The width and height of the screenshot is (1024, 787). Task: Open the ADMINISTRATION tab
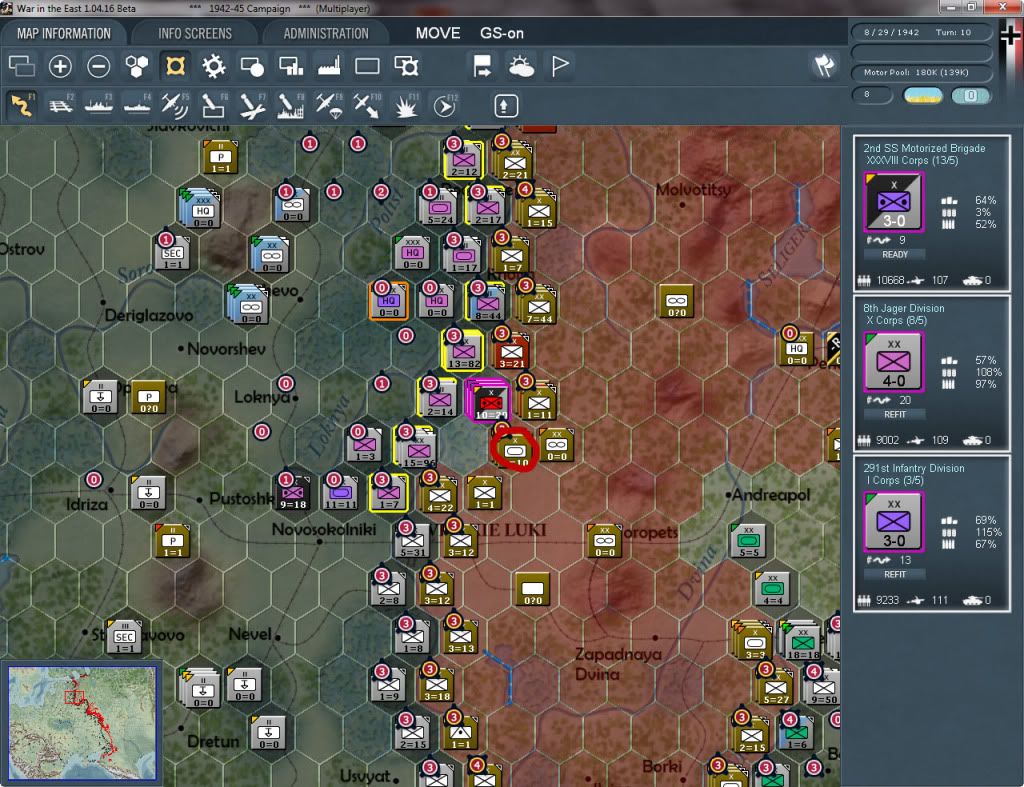(x=326, y=33)
